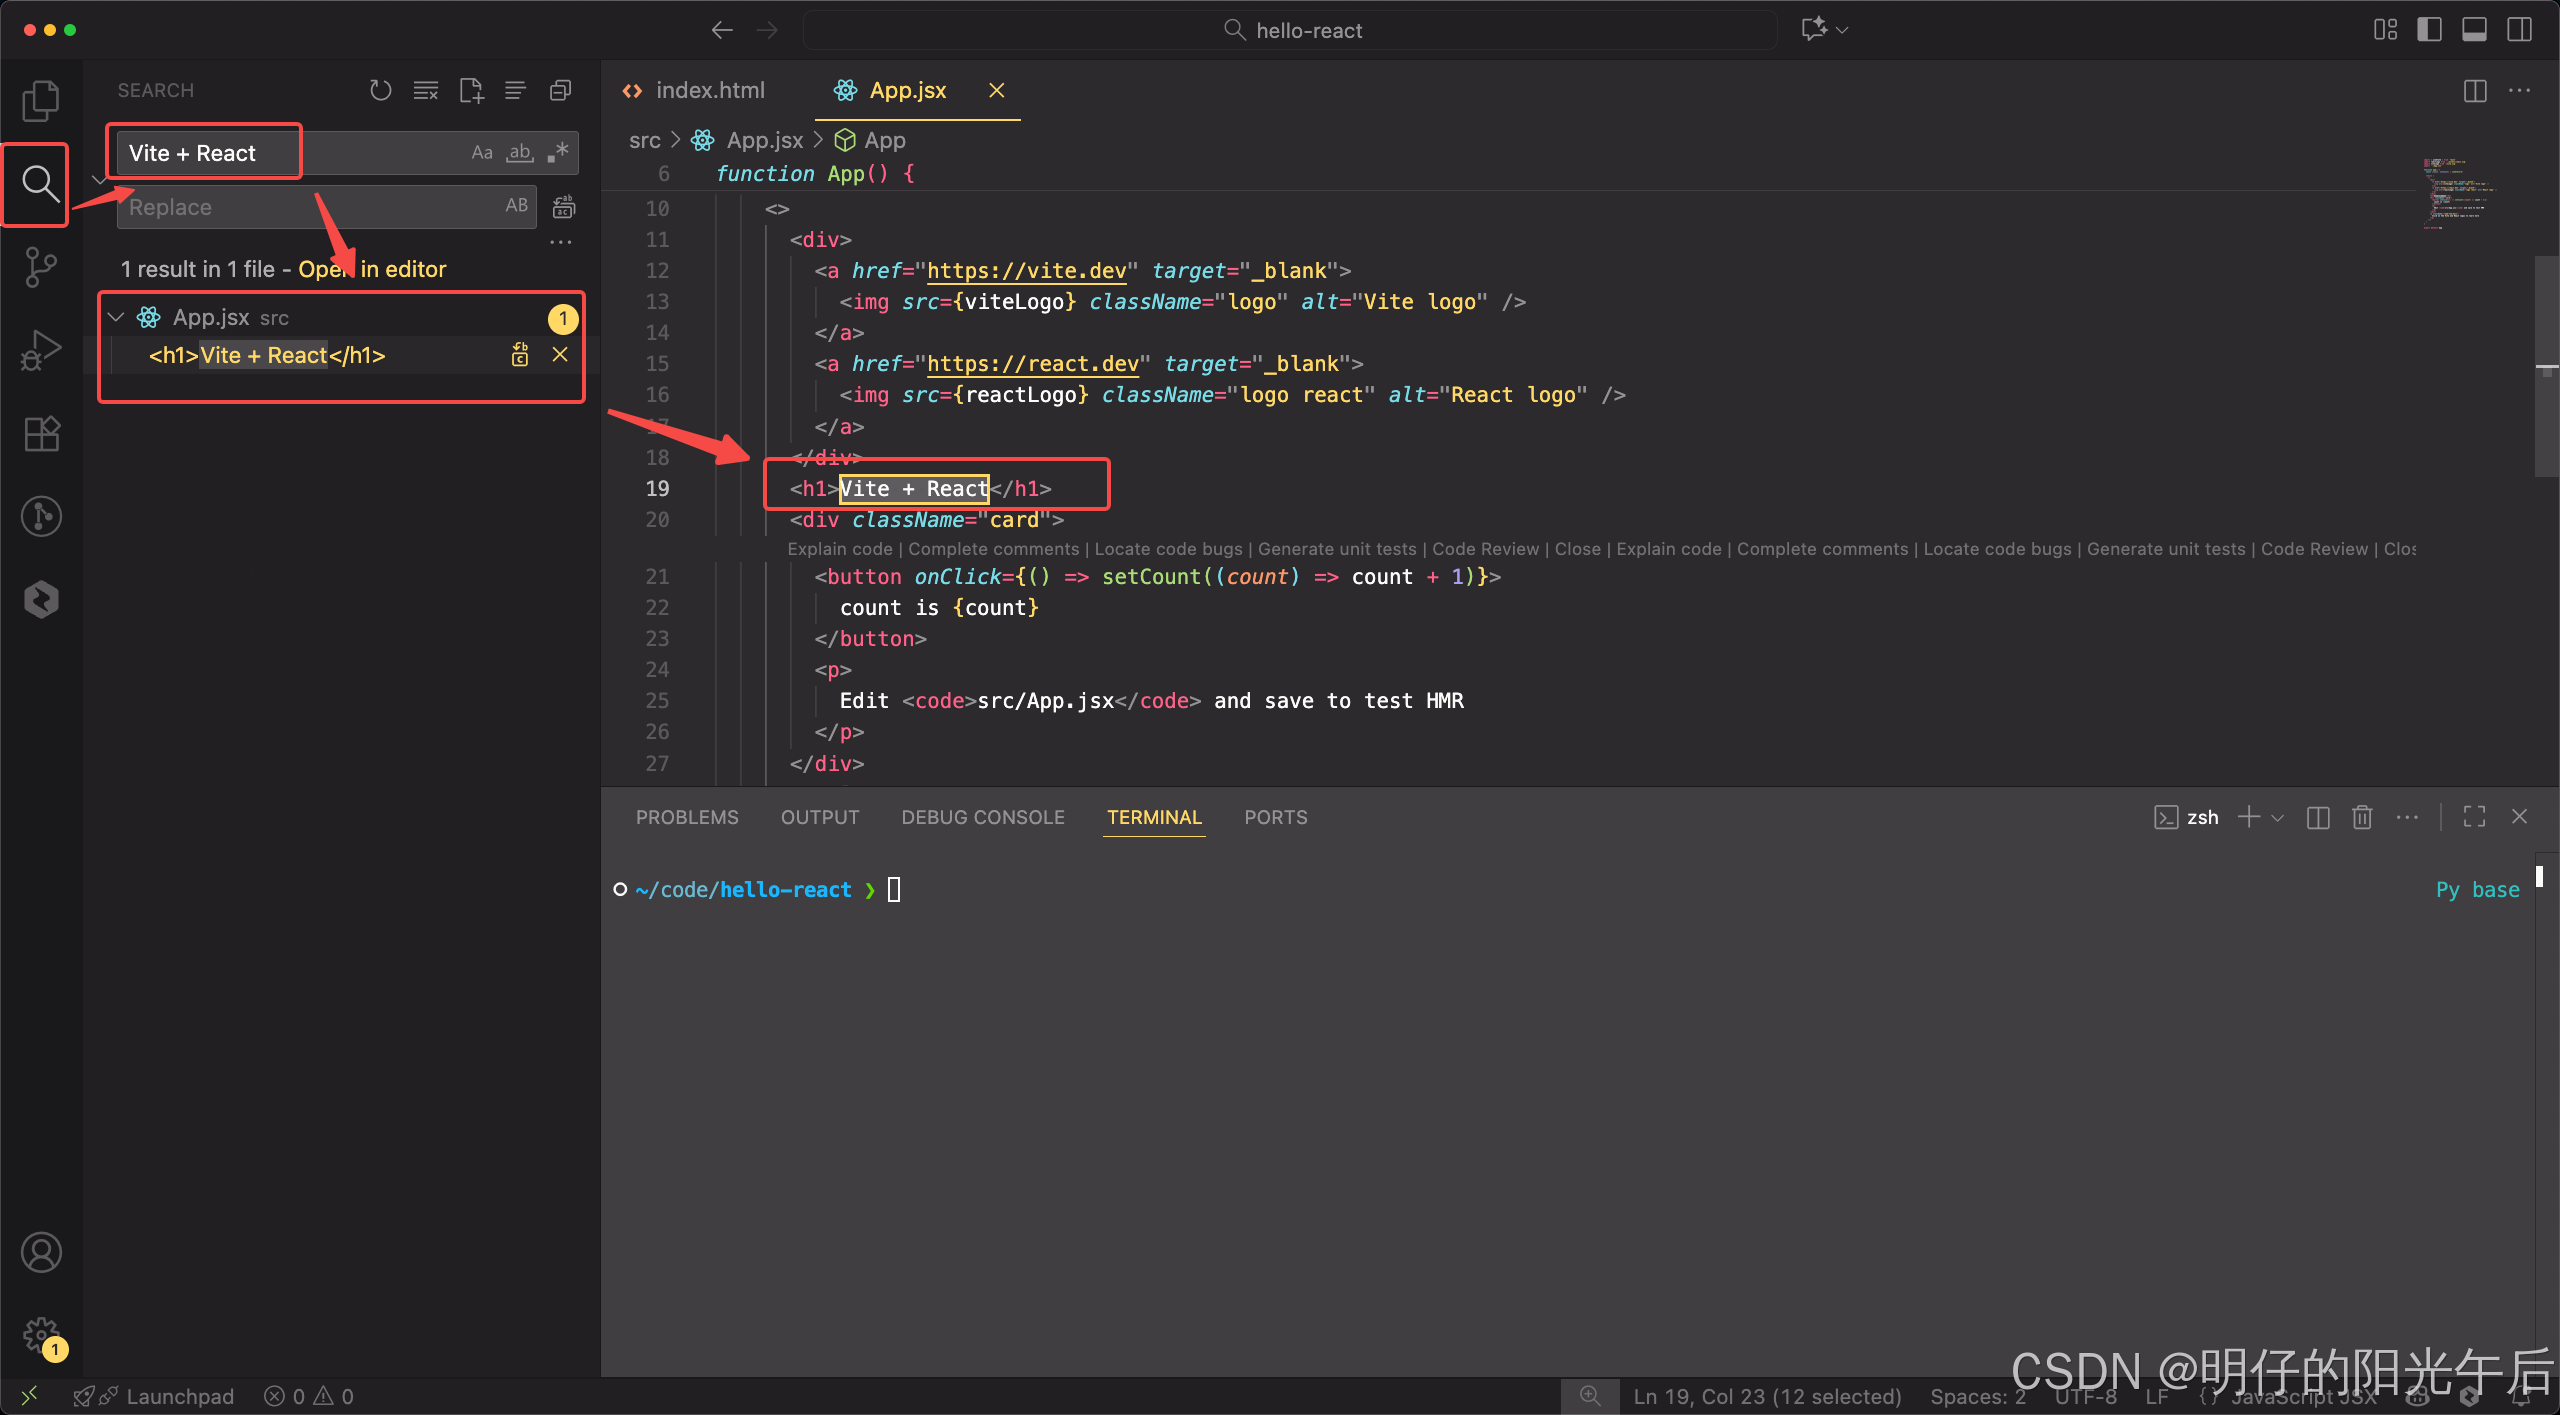
Task: Delete the current terminal with trash icon
Action: pyautogui.click(x=2362, y=817)
